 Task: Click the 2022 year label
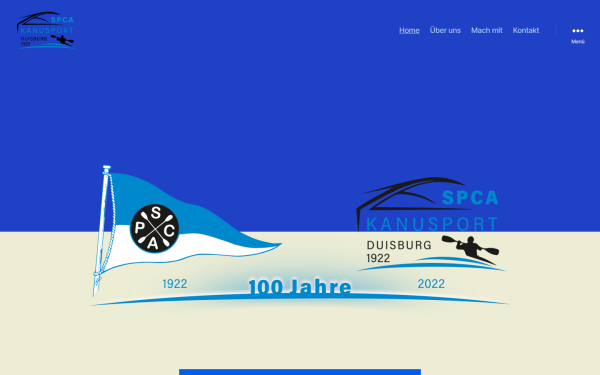(x=431, y=284)
